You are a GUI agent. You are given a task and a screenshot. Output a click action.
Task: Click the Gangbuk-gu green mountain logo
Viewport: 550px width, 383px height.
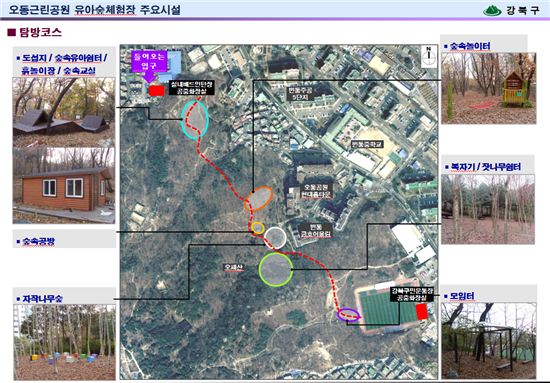click(x=492, y=11)
